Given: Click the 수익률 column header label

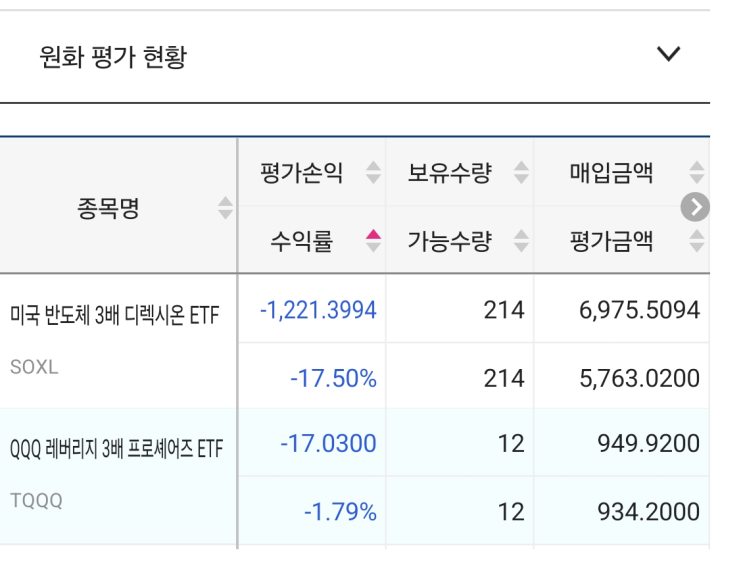Looking at the screenshot, I should tap(301, 241).
